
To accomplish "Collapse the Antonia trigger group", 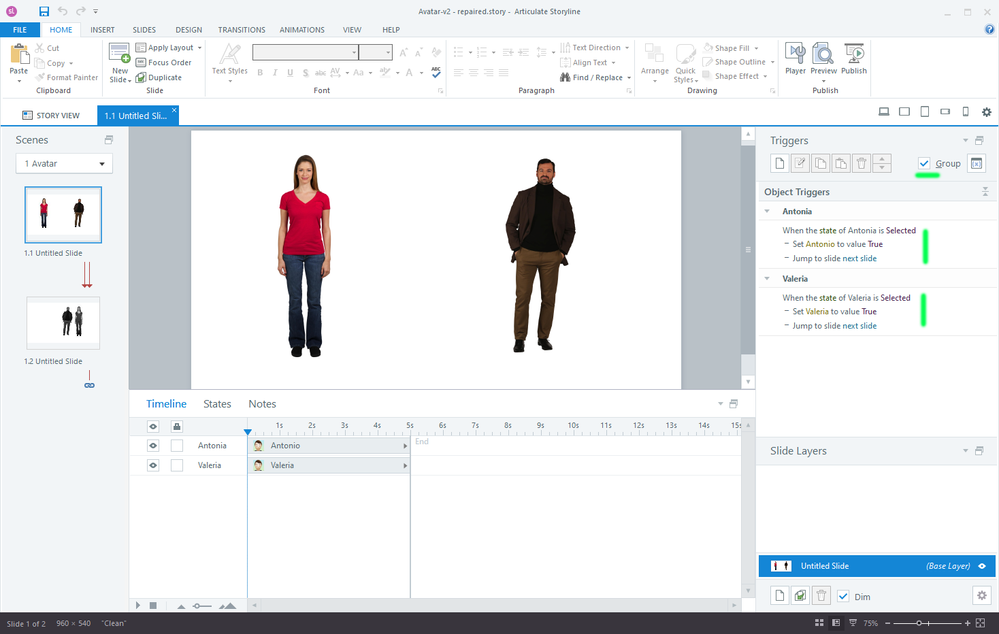I will click(767, 212).
